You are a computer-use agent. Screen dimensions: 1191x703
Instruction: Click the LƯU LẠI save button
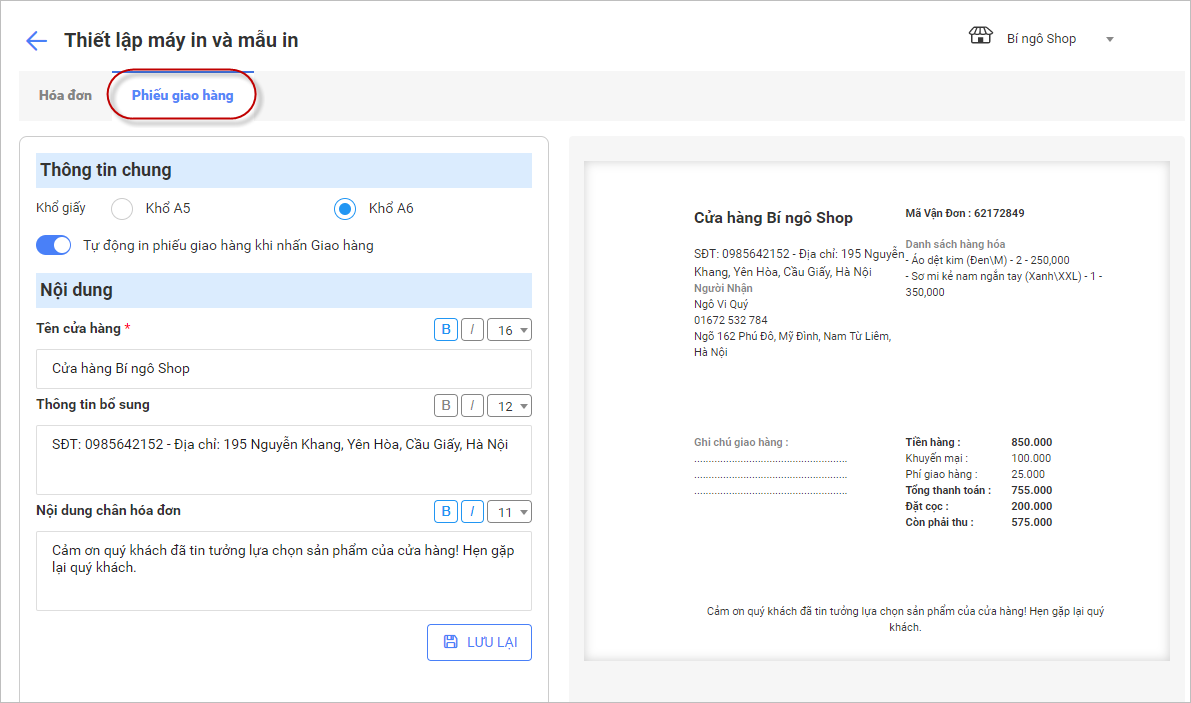[479, 642]
